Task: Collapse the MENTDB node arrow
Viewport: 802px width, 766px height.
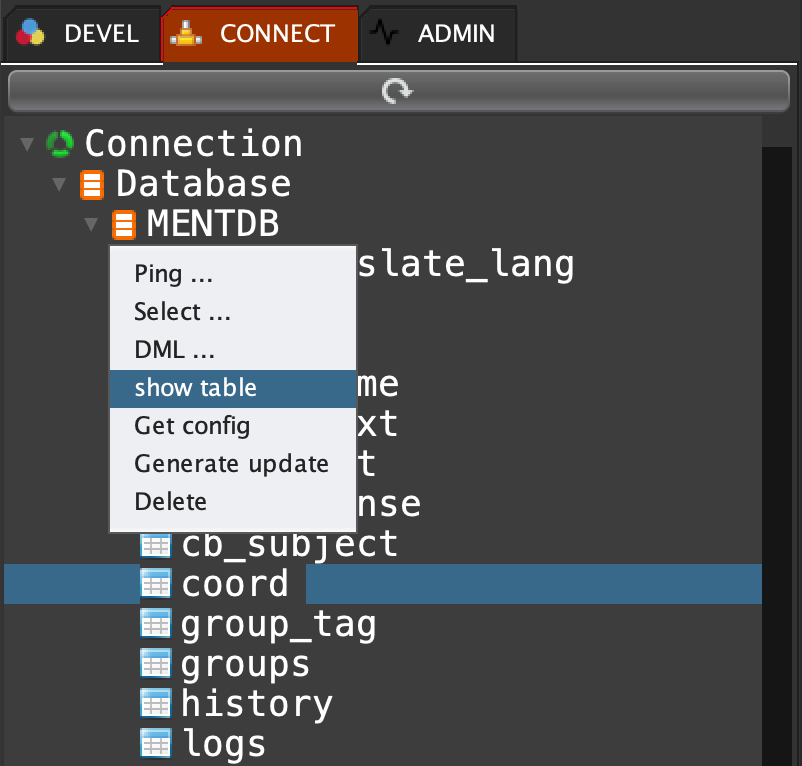Action: click(92, 225)
